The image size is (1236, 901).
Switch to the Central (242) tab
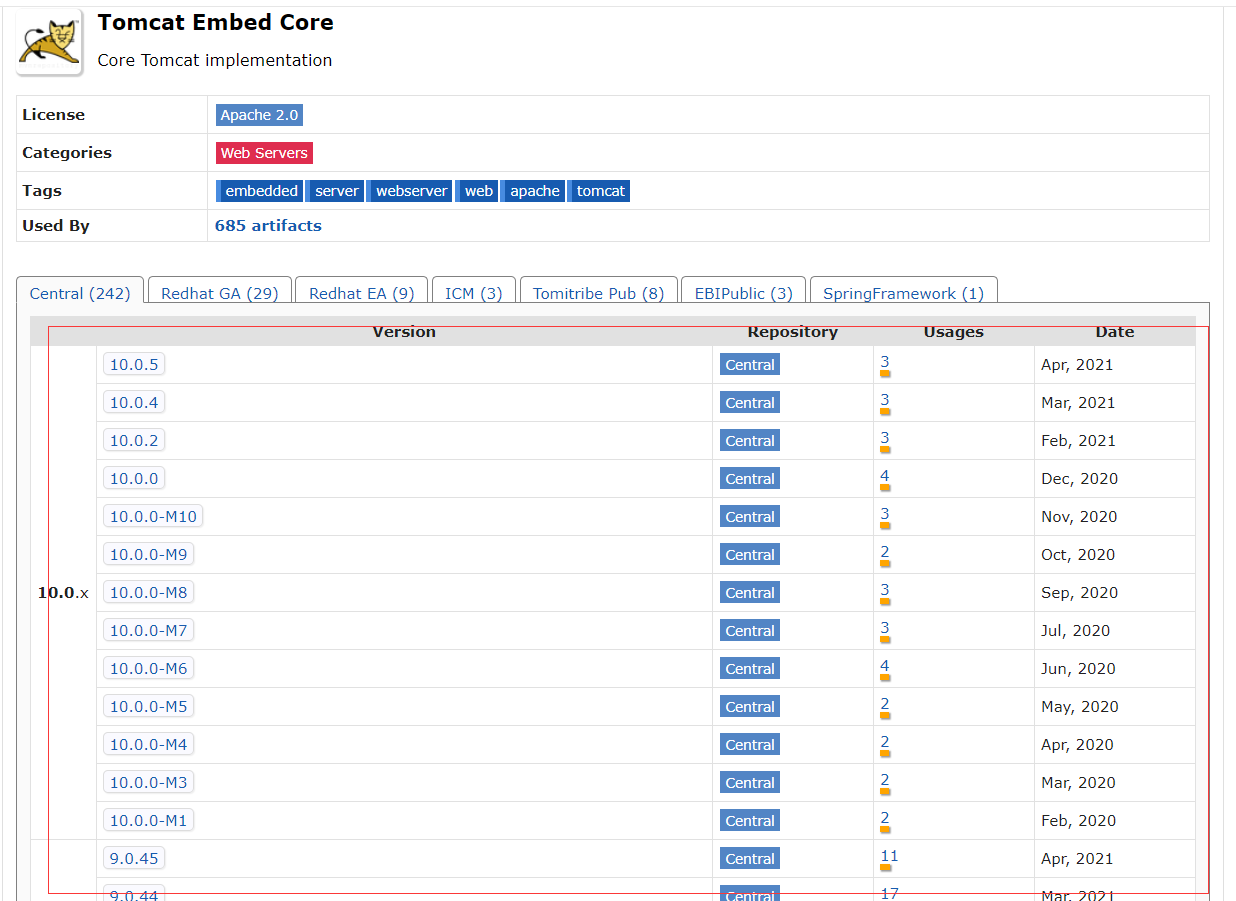click(x=80, y=293)
